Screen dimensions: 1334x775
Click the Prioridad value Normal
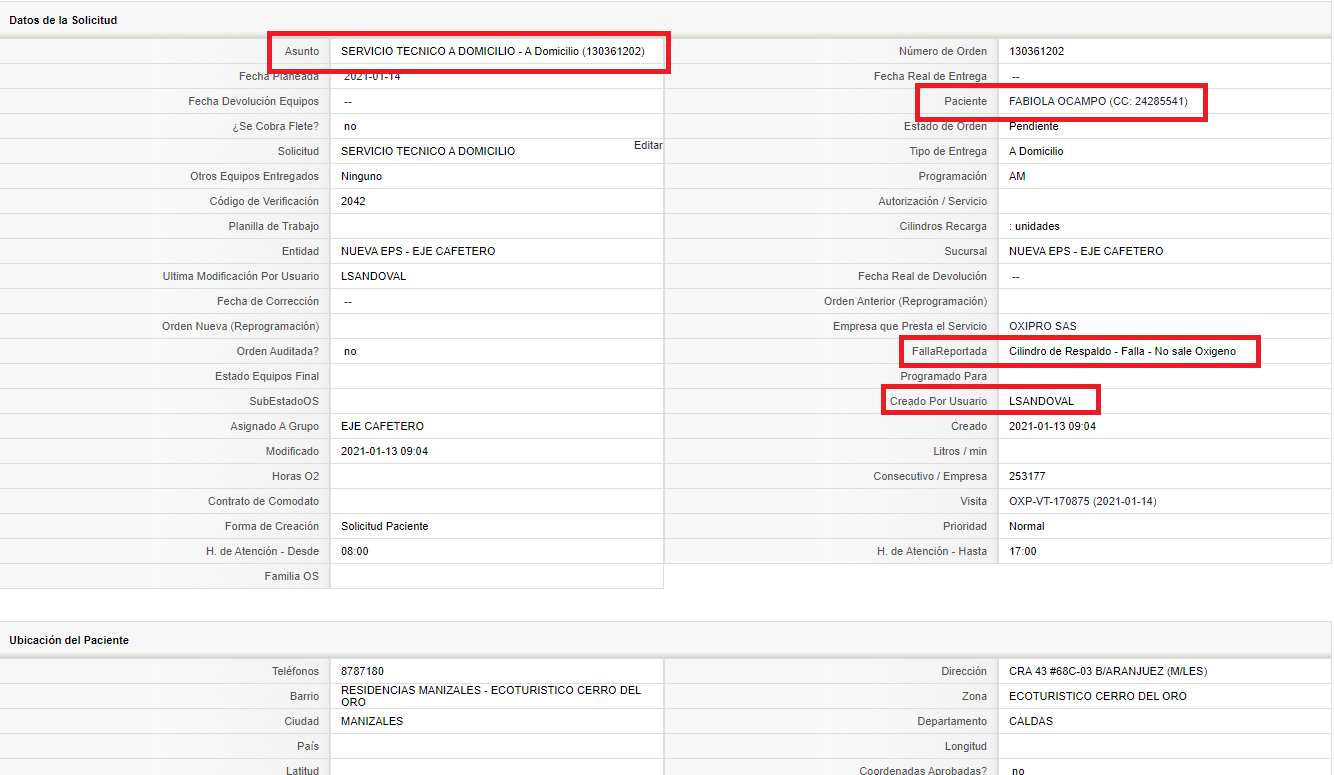[1027, 526]
